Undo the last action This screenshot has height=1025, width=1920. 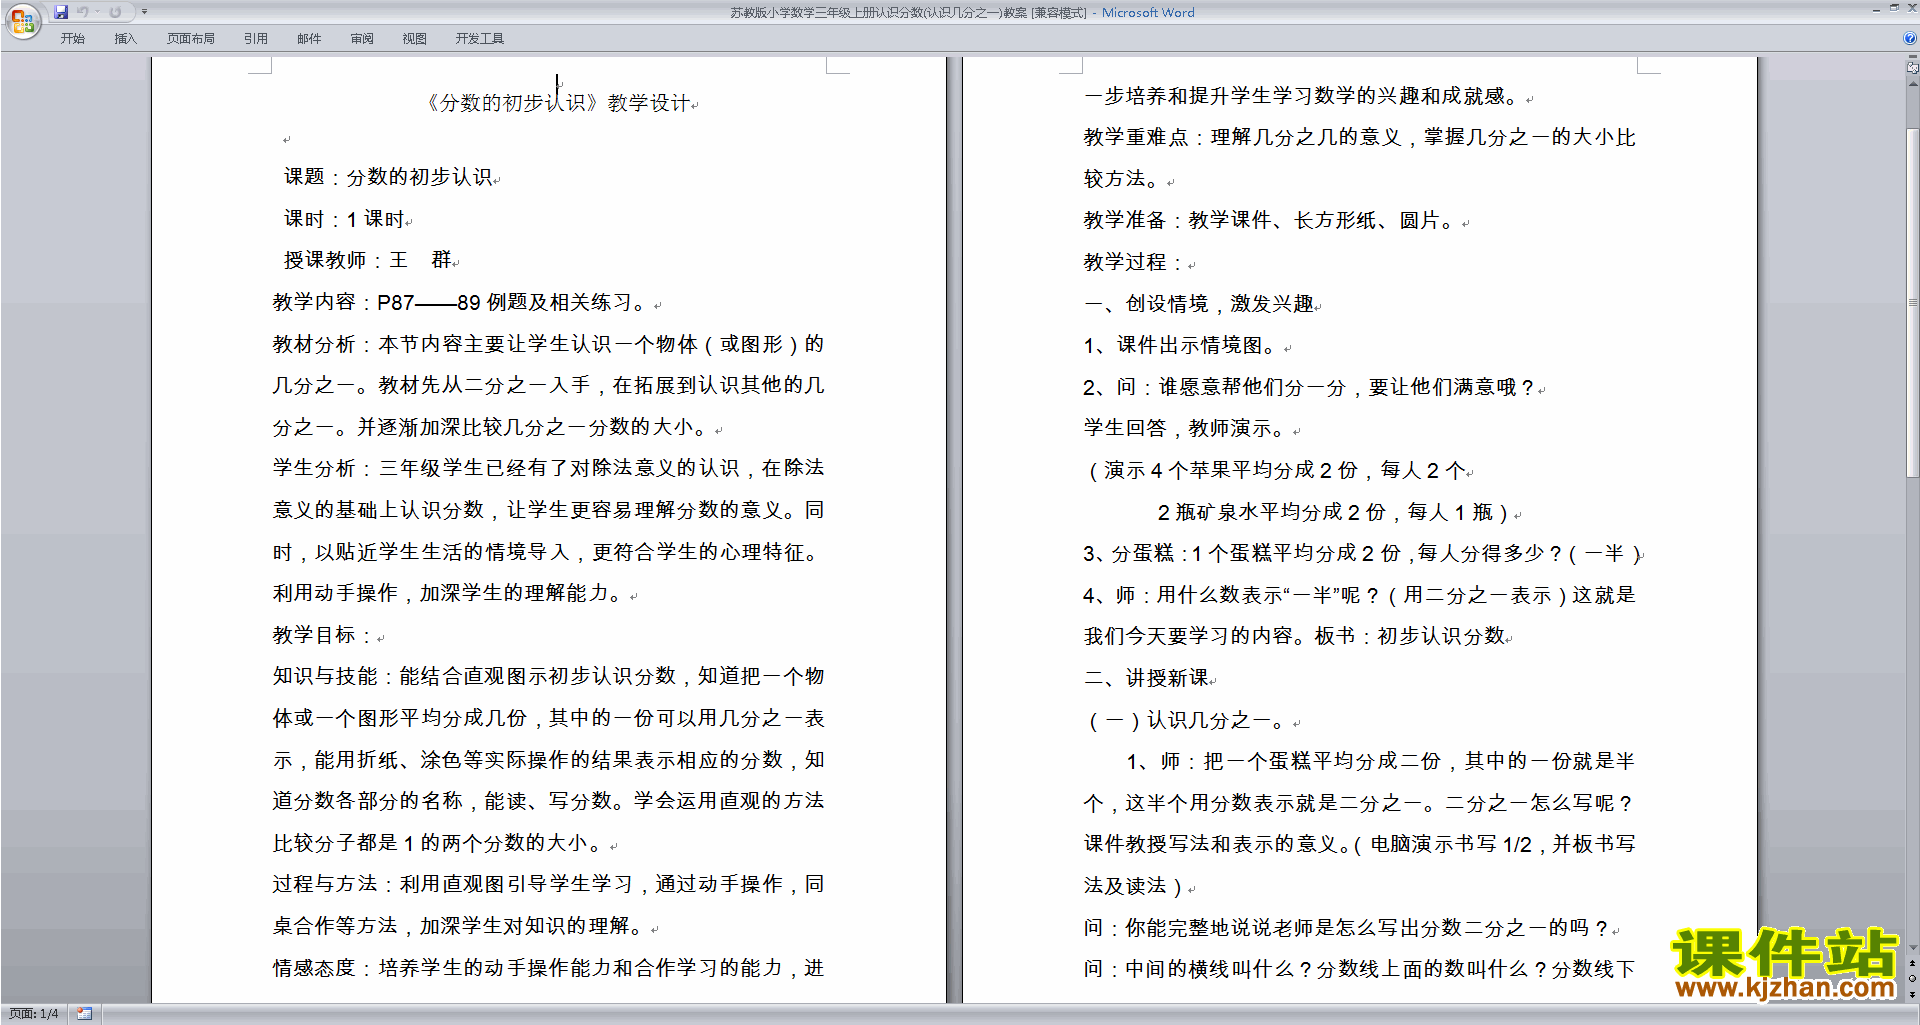83,12
